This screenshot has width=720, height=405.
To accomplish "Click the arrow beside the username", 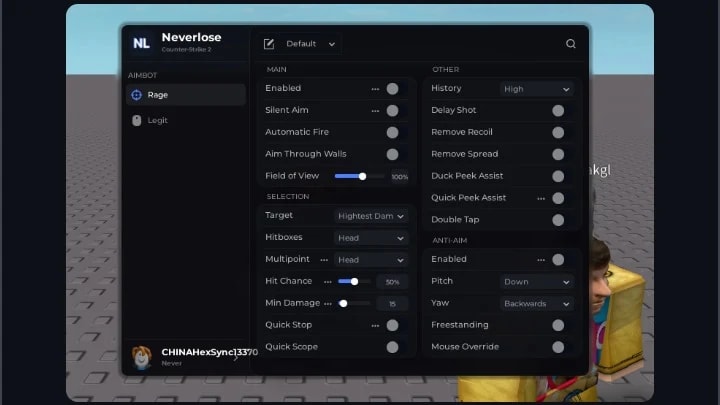I will pyautogui.click(x=236, y=357).
